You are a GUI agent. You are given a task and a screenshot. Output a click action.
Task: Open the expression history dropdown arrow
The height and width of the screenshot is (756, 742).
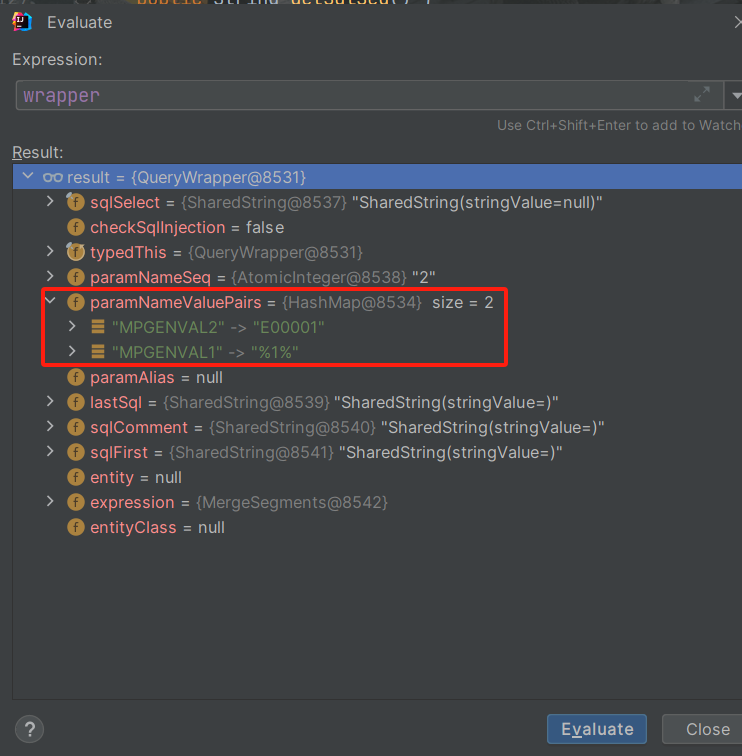tap(735, 95)
